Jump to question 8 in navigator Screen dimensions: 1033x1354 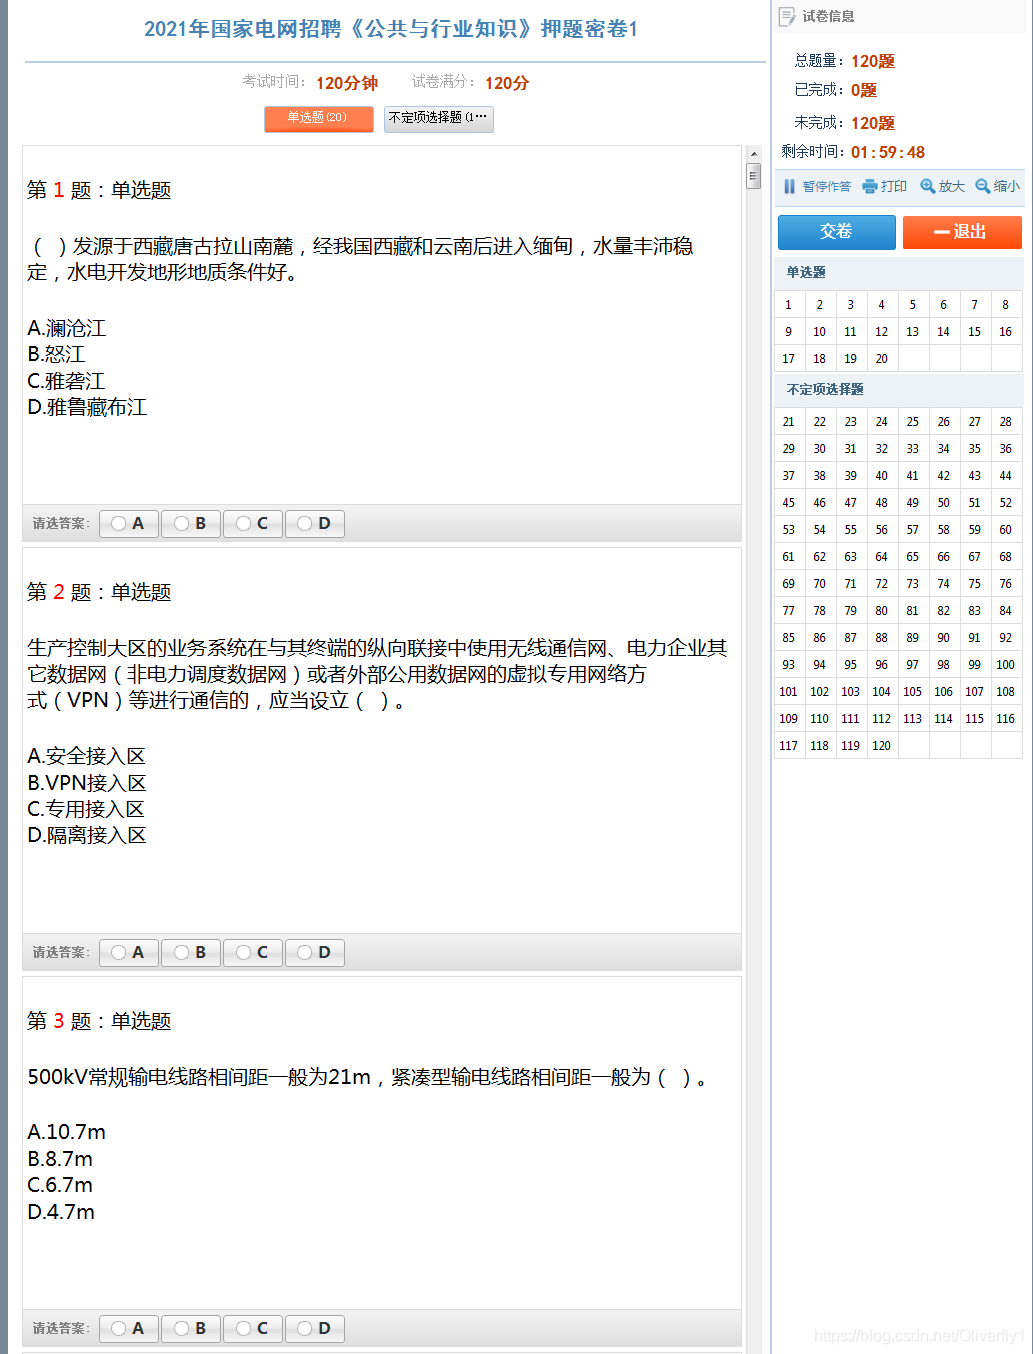[x=1005, y=305]
